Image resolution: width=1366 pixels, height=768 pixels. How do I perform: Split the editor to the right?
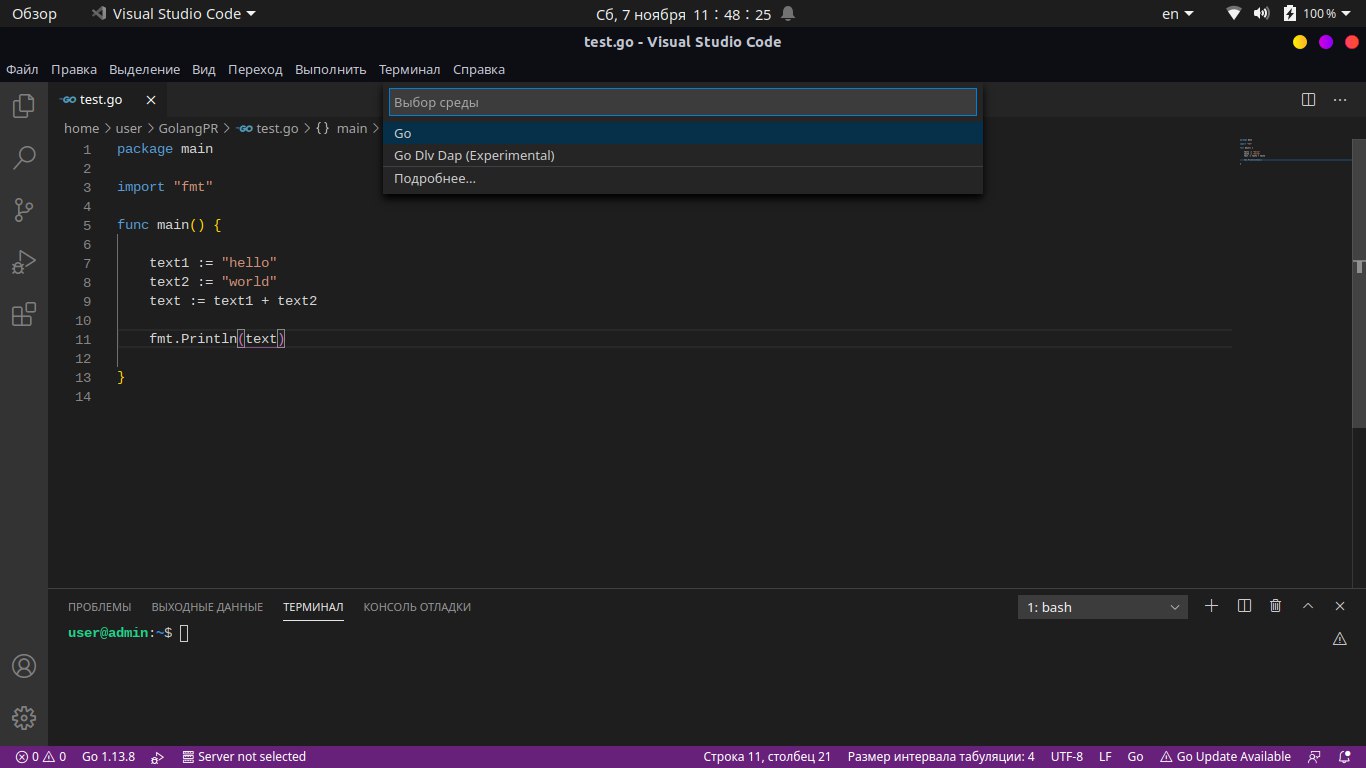1308,100
